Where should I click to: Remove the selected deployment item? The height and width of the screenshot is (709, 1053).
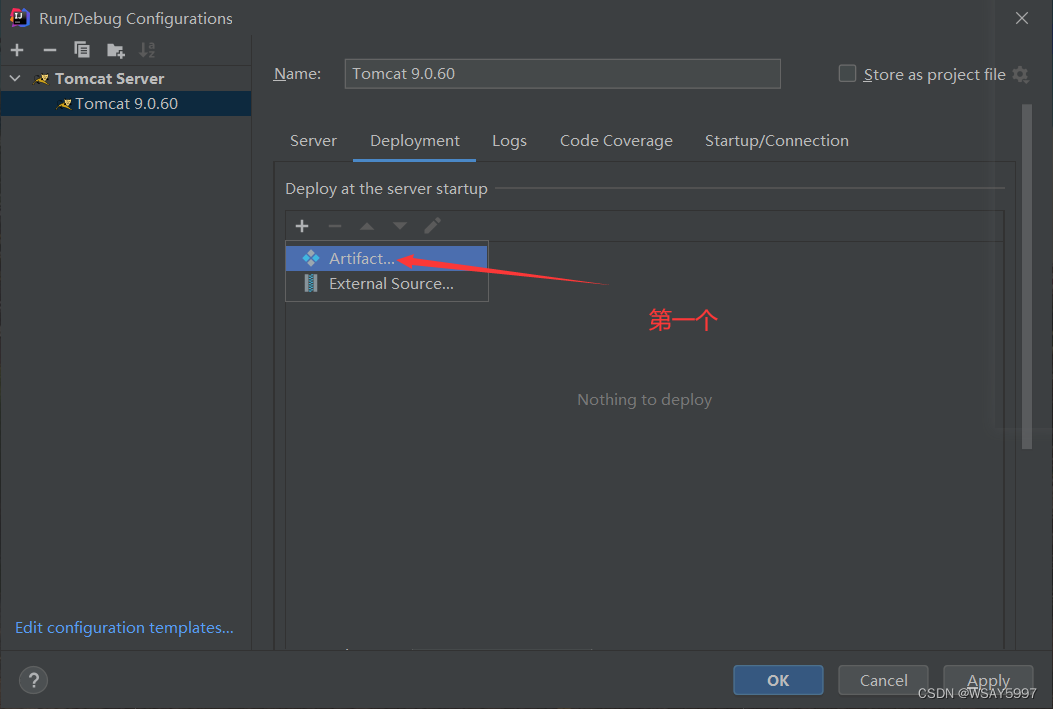334,226
